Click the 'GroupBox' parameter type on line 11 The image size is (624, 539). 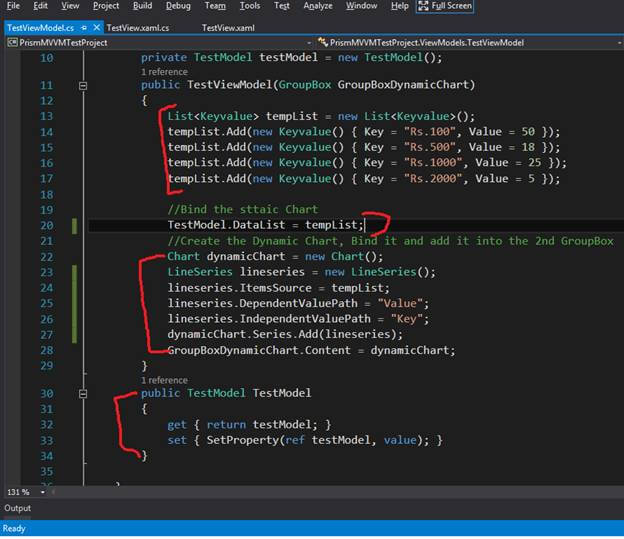coord(305,85)
